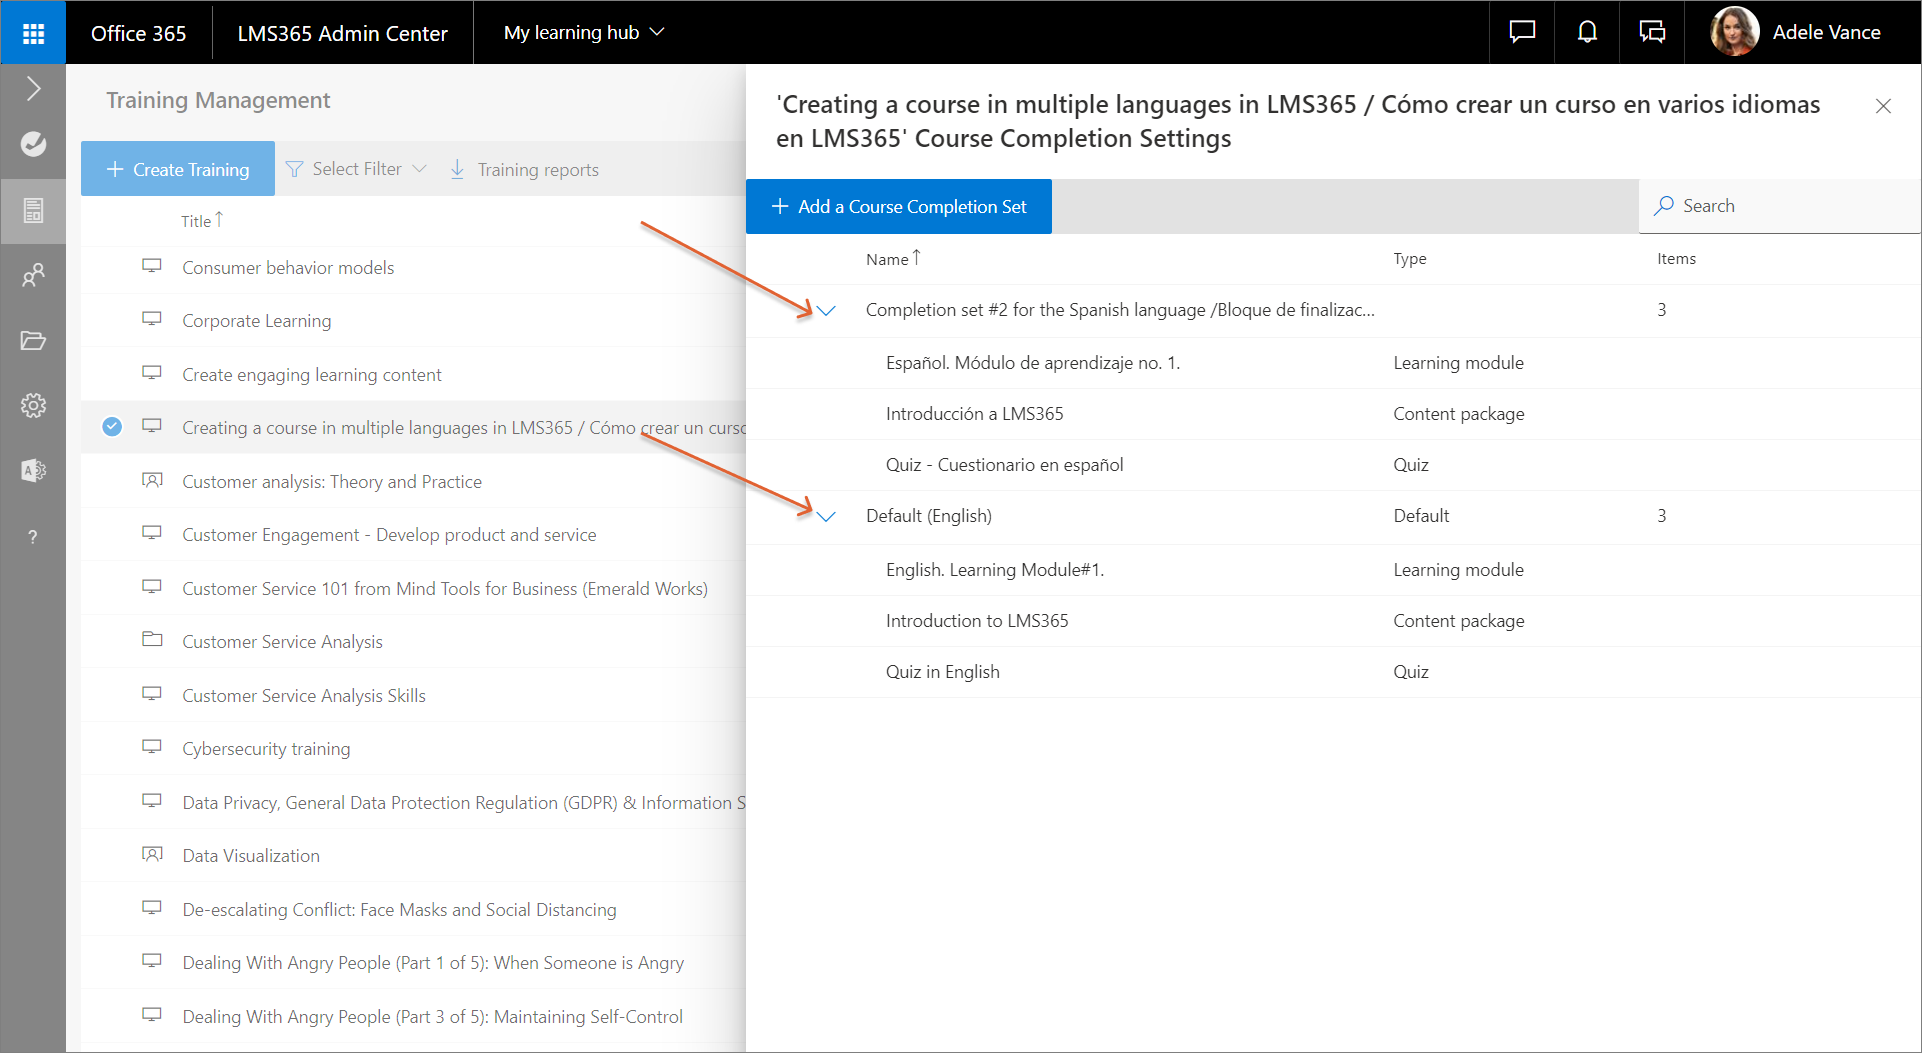Go to LMS365 Admin Center
1922x1053 pixels.
pyautogui.click(x=342, y=33)
